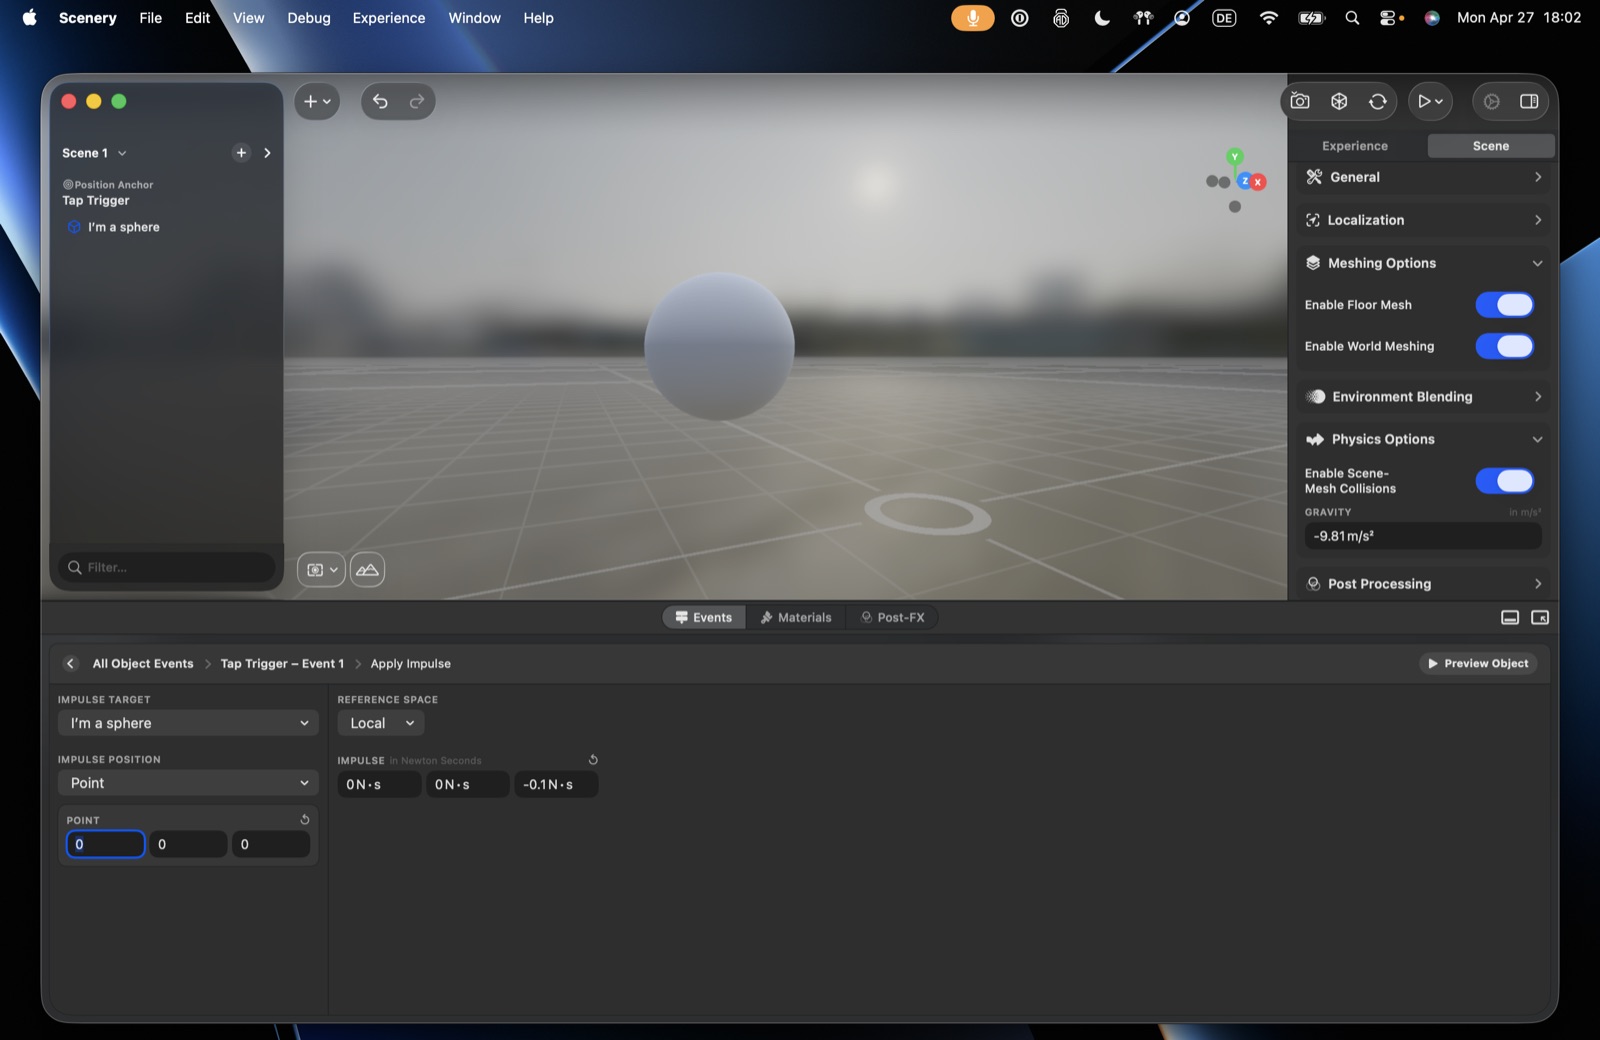Click the back chevron in breadcrumb
The height and width of the screenshot is (1040, 1600).
70,664
